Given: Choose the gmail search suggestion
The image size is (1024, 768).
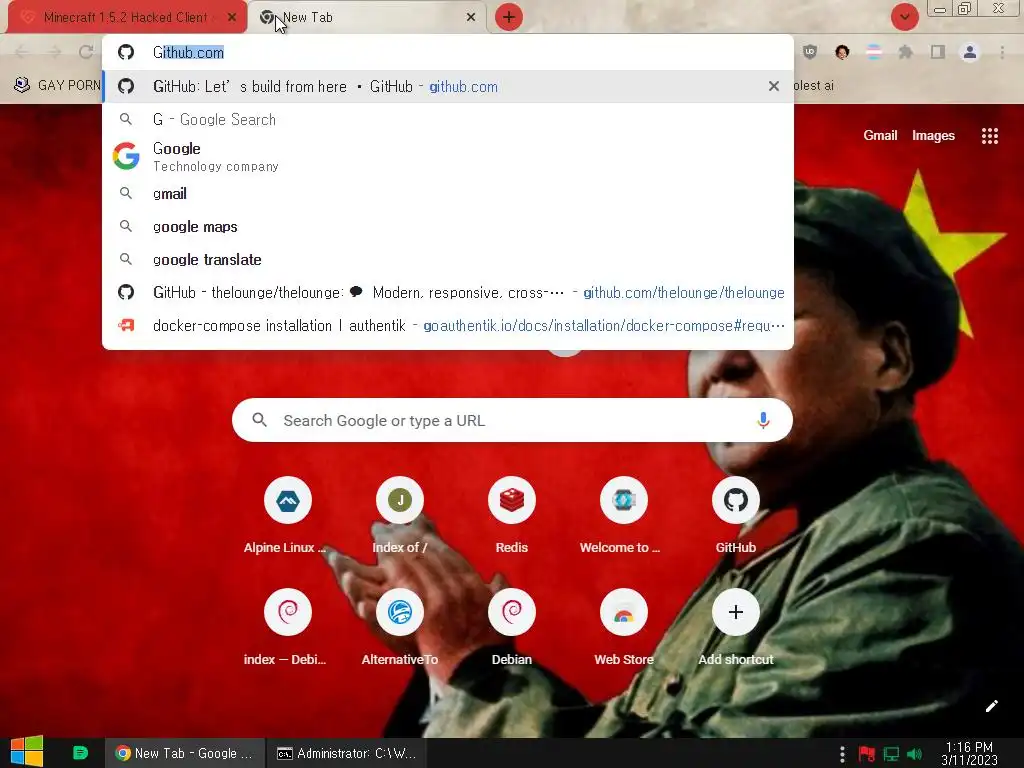Looking at the screenshot, I should [448, 193].
